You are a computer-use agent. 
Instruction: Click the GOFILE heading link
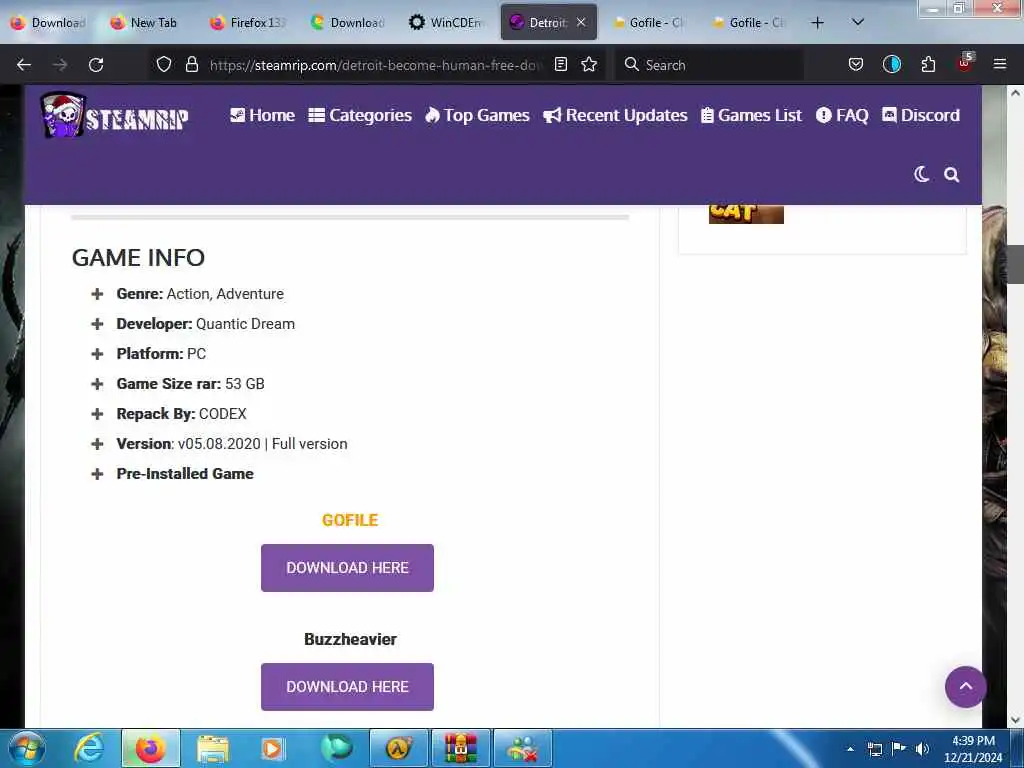(350, 520)
